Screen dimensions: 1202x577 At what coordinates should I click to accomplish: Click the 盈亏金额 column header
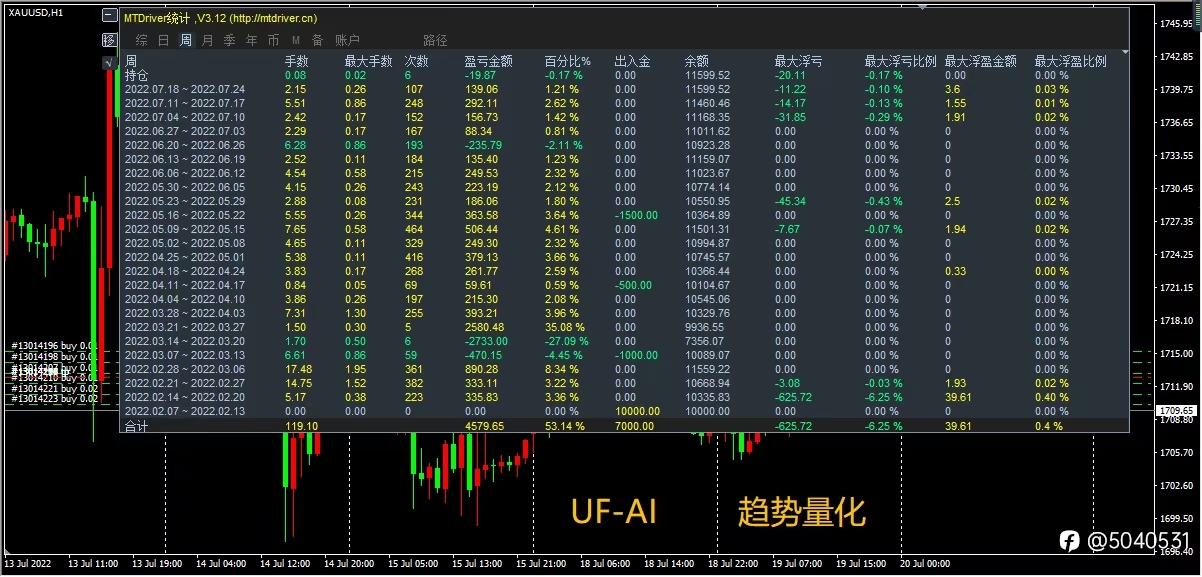coord(489,61)
